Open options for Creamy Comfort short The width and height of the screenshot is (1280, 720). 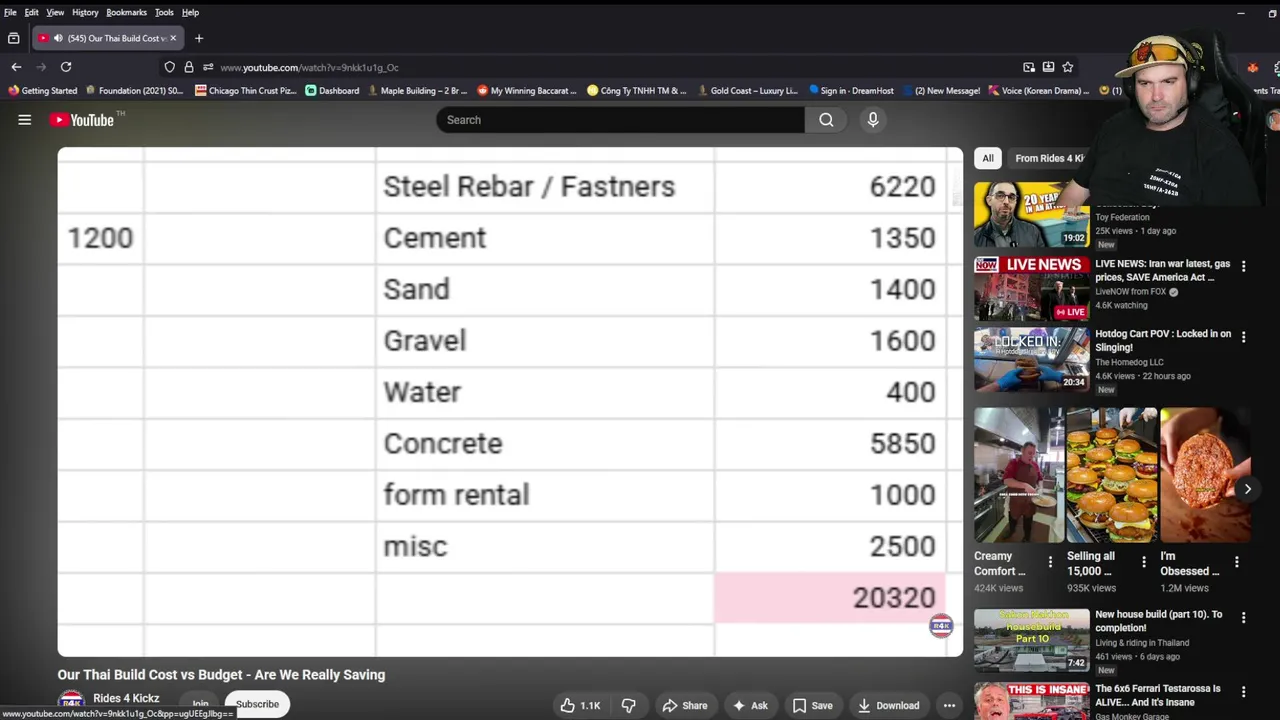coord(1050,563)
